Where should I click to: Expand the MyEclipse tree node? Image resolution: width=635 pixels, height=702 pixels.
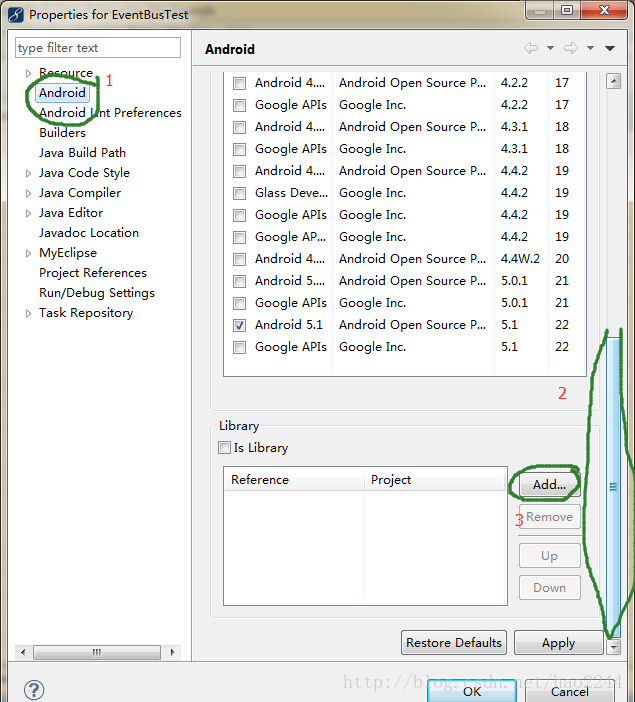pyautogui.click(x=28, y=253)
